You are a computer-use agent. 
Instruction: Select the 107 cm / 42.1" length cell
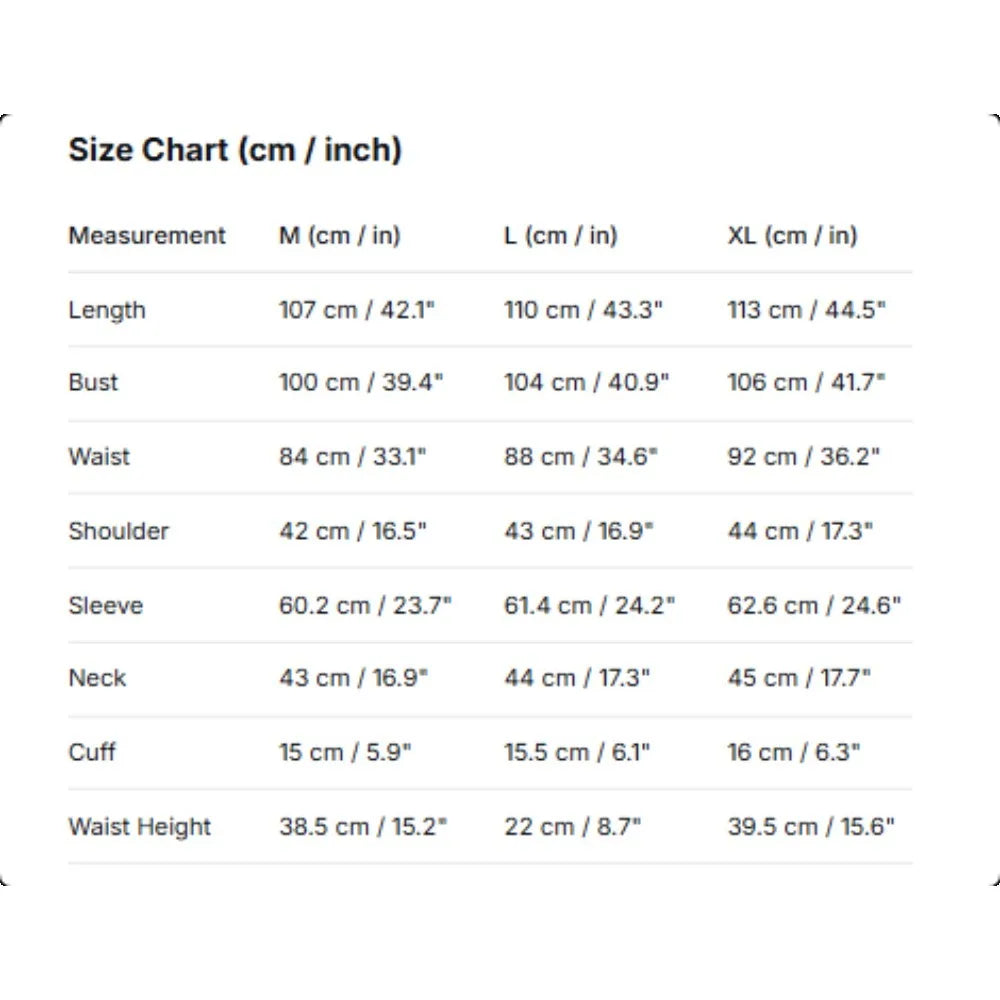357,310
